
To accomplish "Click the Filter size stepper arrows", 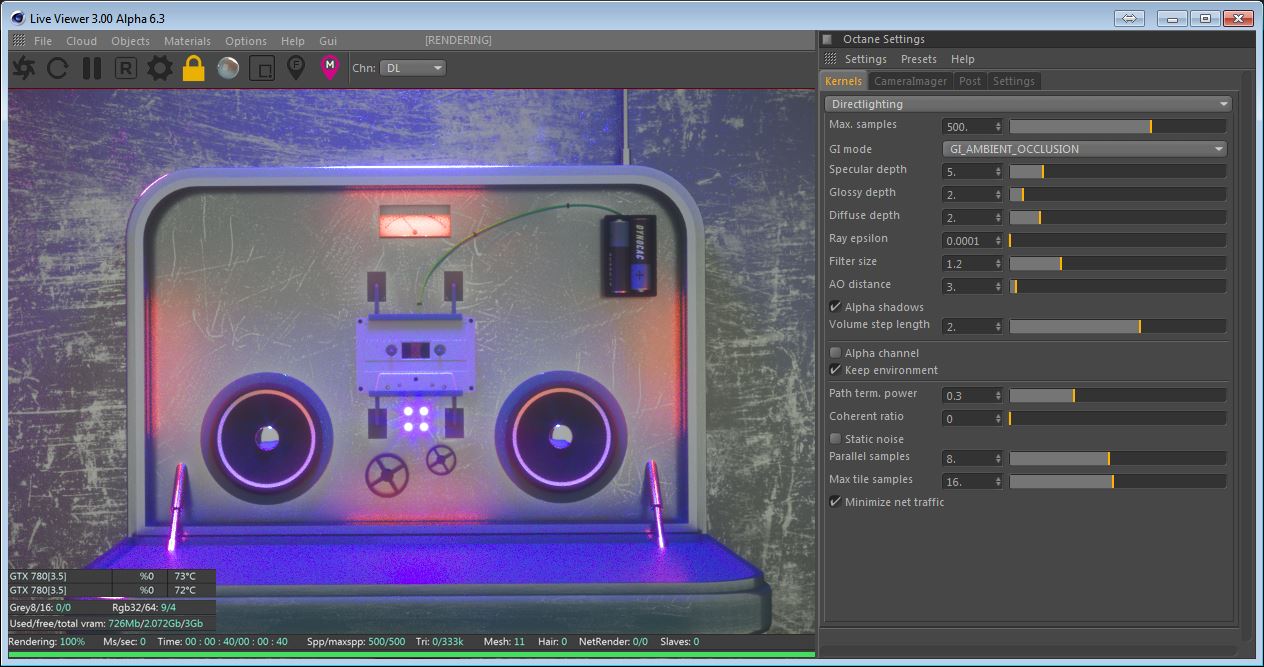I will [998, 264].
